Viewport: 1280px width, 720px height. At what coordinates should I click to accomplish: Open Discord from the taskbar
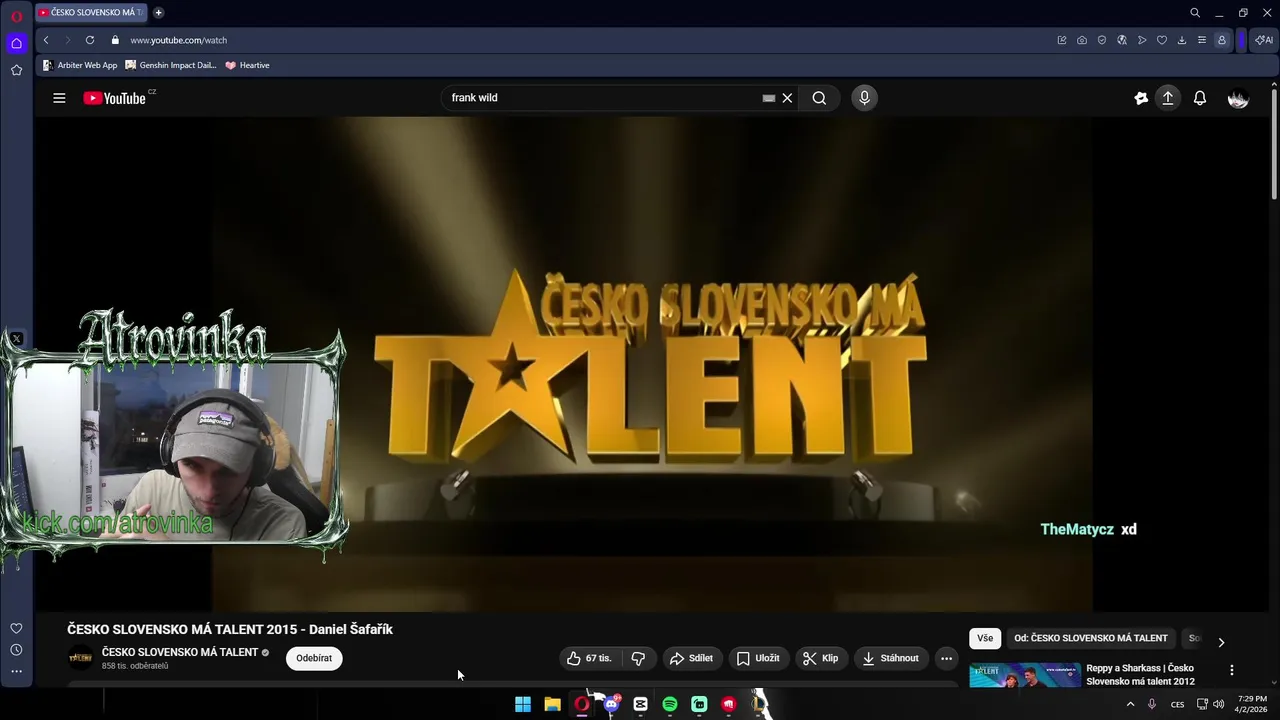point(611,704)
